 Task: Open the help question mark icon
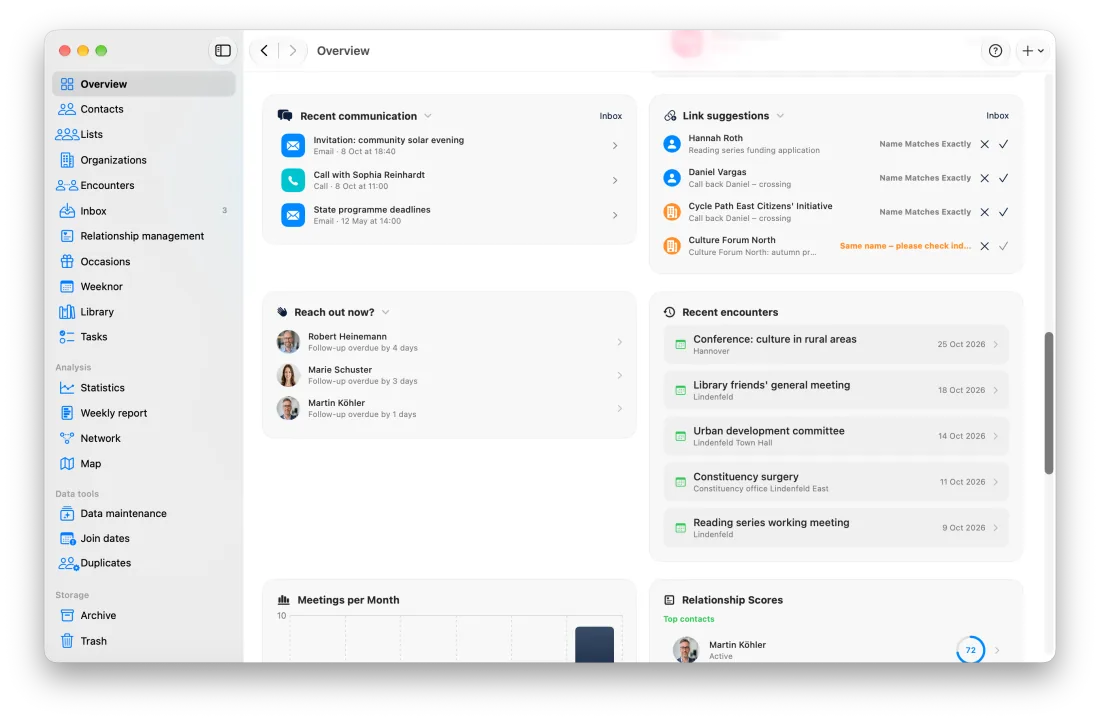995,50
